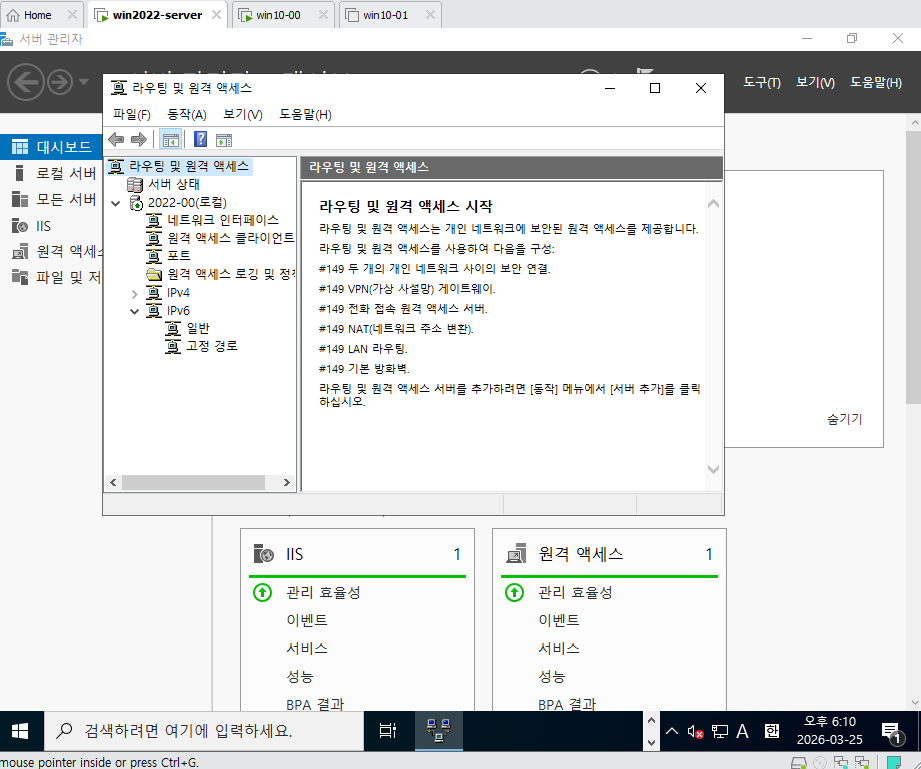Open the notification center icon
The height and width of the screenshot is (769, 921).
pos(892,733)
